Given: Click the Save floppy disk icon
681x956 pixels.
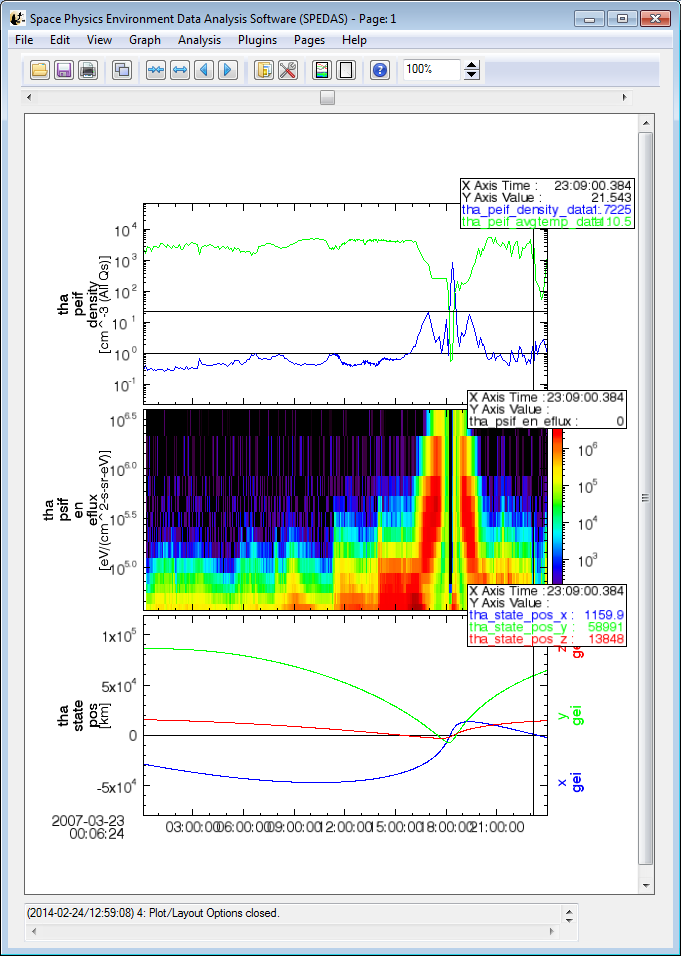Looking at the screenshot, I should [x=63, y=70].
